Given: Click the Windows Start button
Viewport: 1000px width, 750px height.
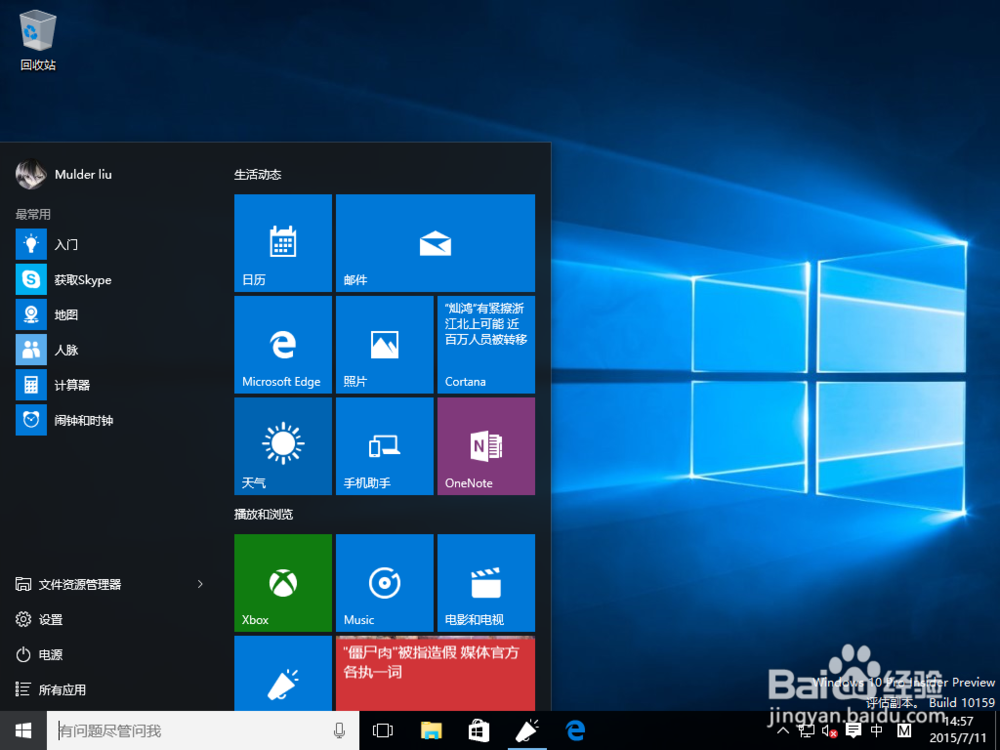Looking at the screenshot, I should 23,731.
